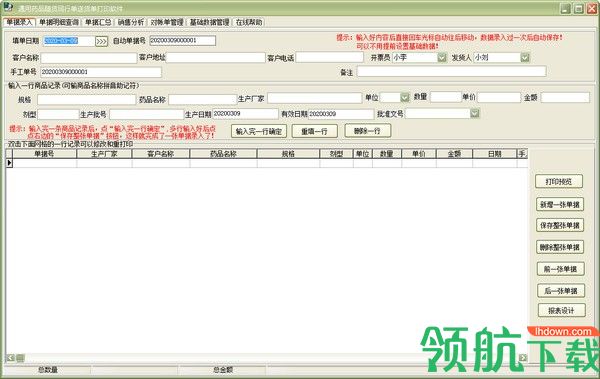Click the 填单日期 date field
The width and height of the screenshot is (600, 379).
point(68,41)
